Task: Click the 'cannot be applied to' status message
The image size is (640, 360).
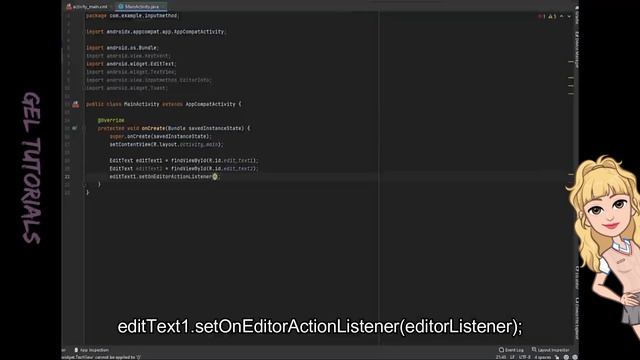Action: [x=102, y=358]
